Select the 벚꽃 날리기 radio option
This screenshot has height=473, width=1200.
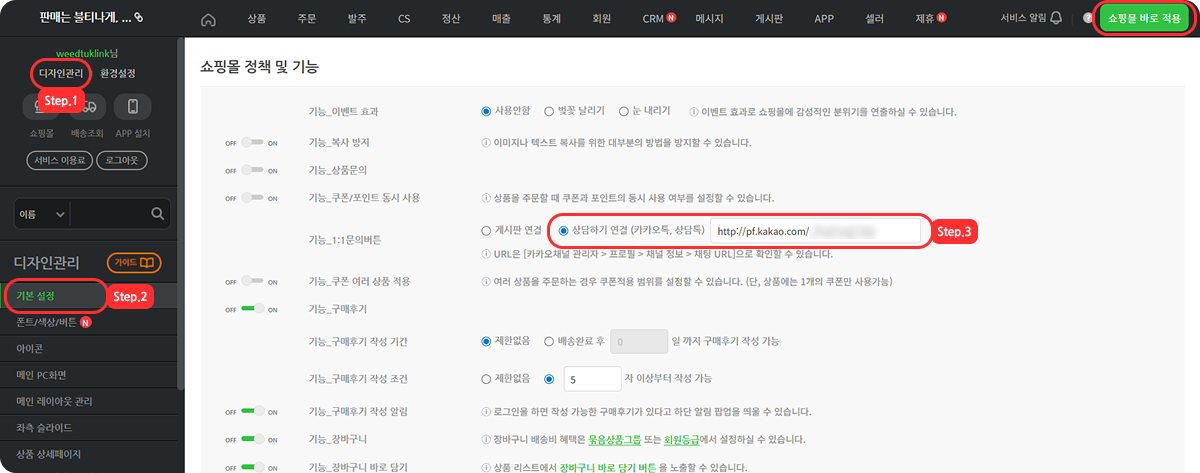click(x=548, y=111)
